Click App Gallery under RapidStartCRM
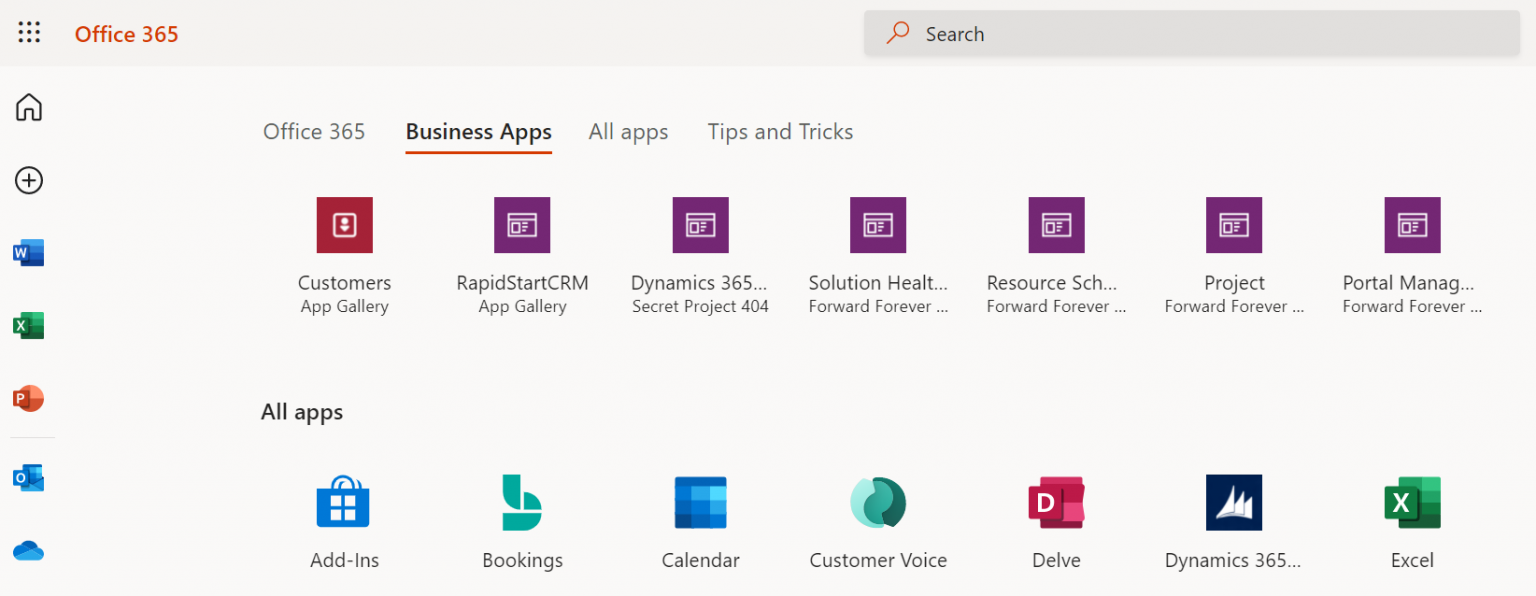Viewport: 1536px width, 596px height. (522, 307)
